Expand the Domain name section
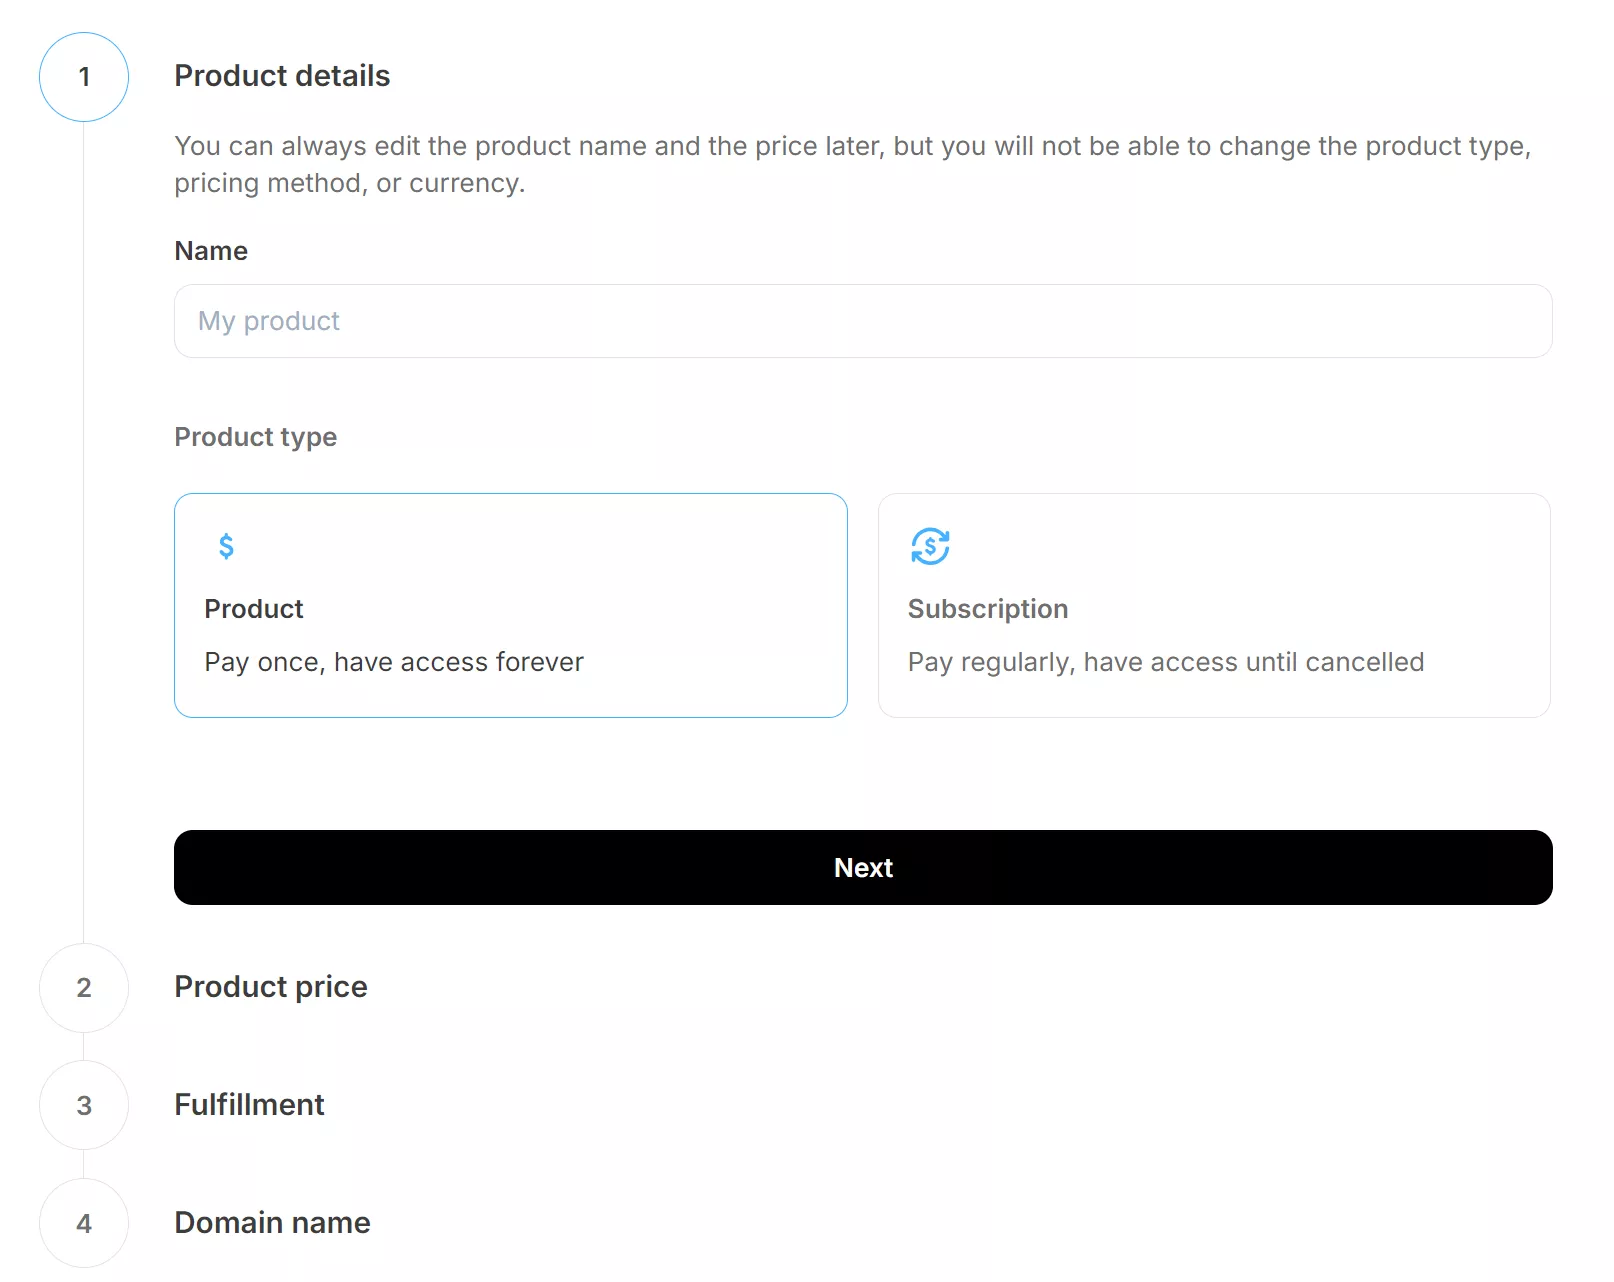The image size is (1614, 1282). pyautogui.click(x=272, y=1223)
